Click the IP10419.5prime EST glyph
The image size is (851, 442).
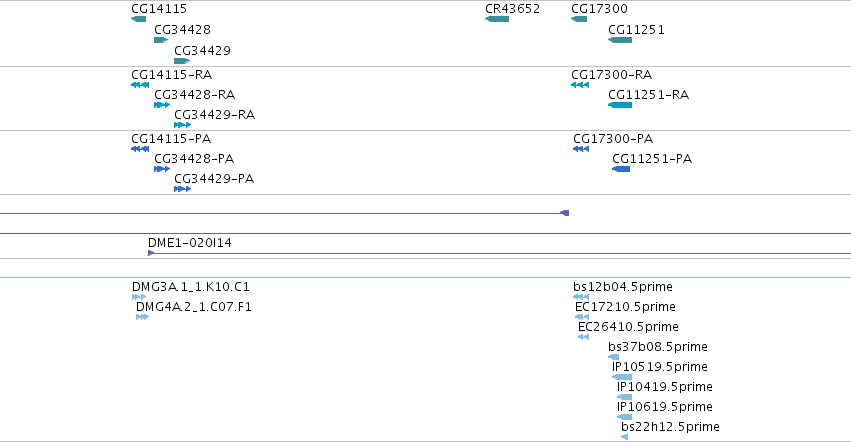point(624,397)
